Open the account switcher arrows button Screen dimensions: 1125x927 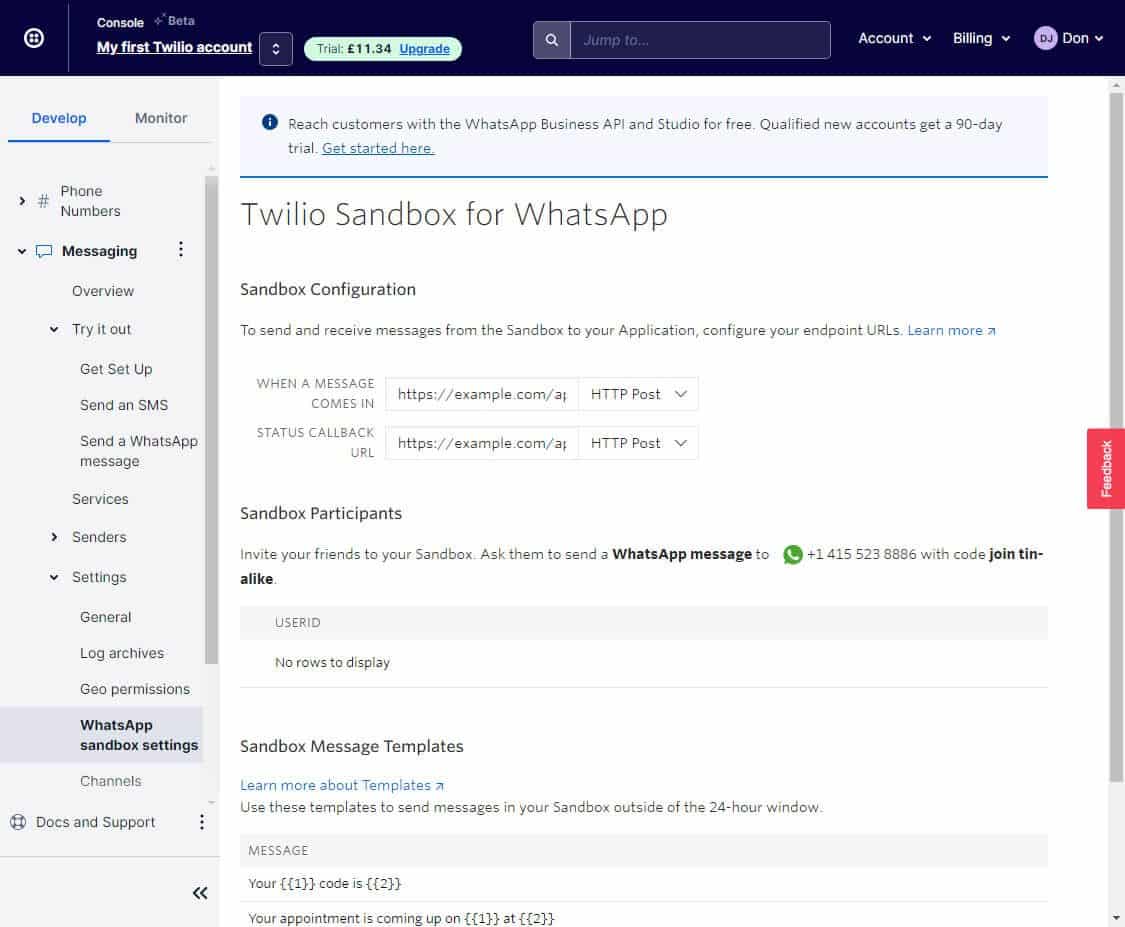pyautogui.click(x=276, y=48)
